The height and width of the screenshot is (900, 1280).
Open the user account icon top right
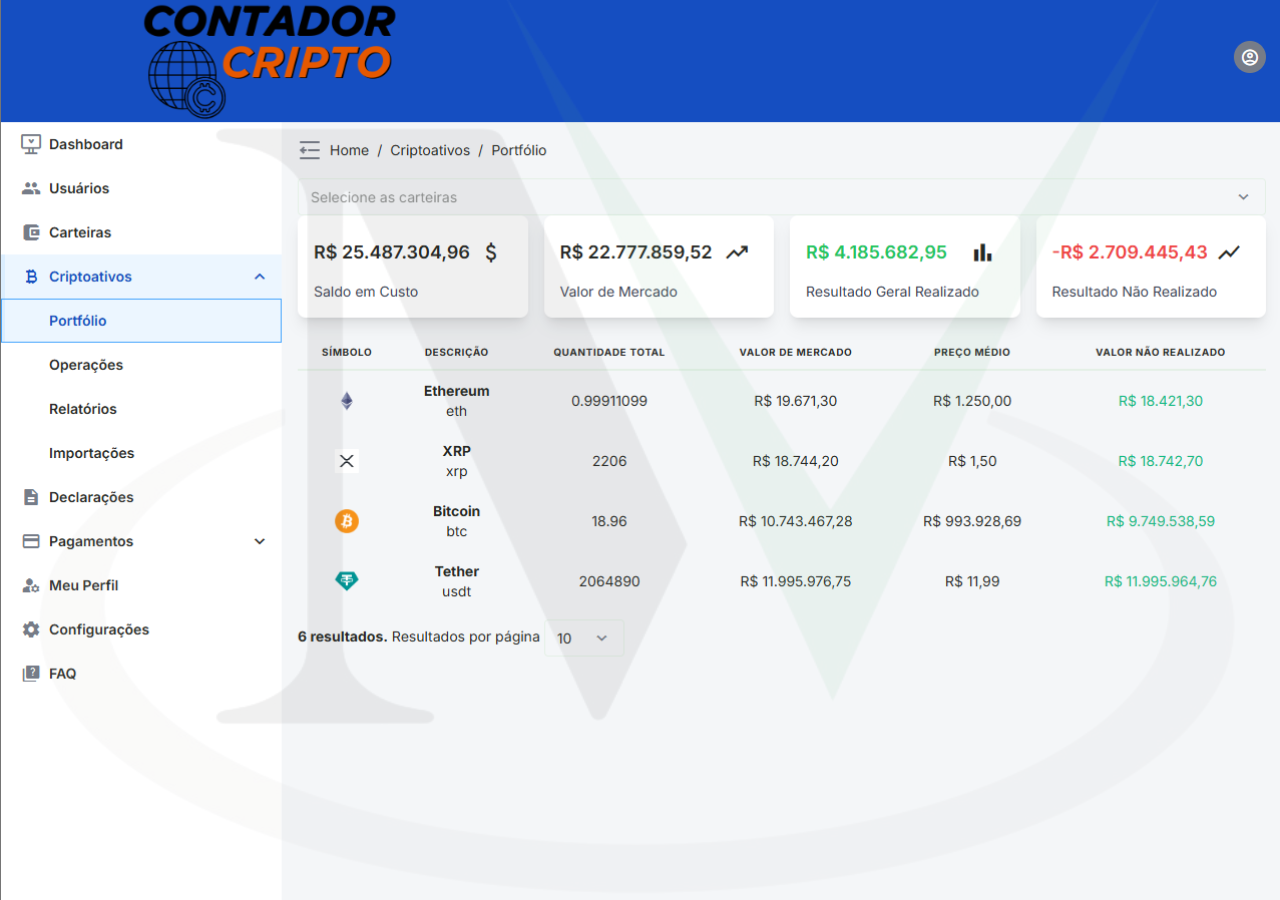(x=1249, y=57)
